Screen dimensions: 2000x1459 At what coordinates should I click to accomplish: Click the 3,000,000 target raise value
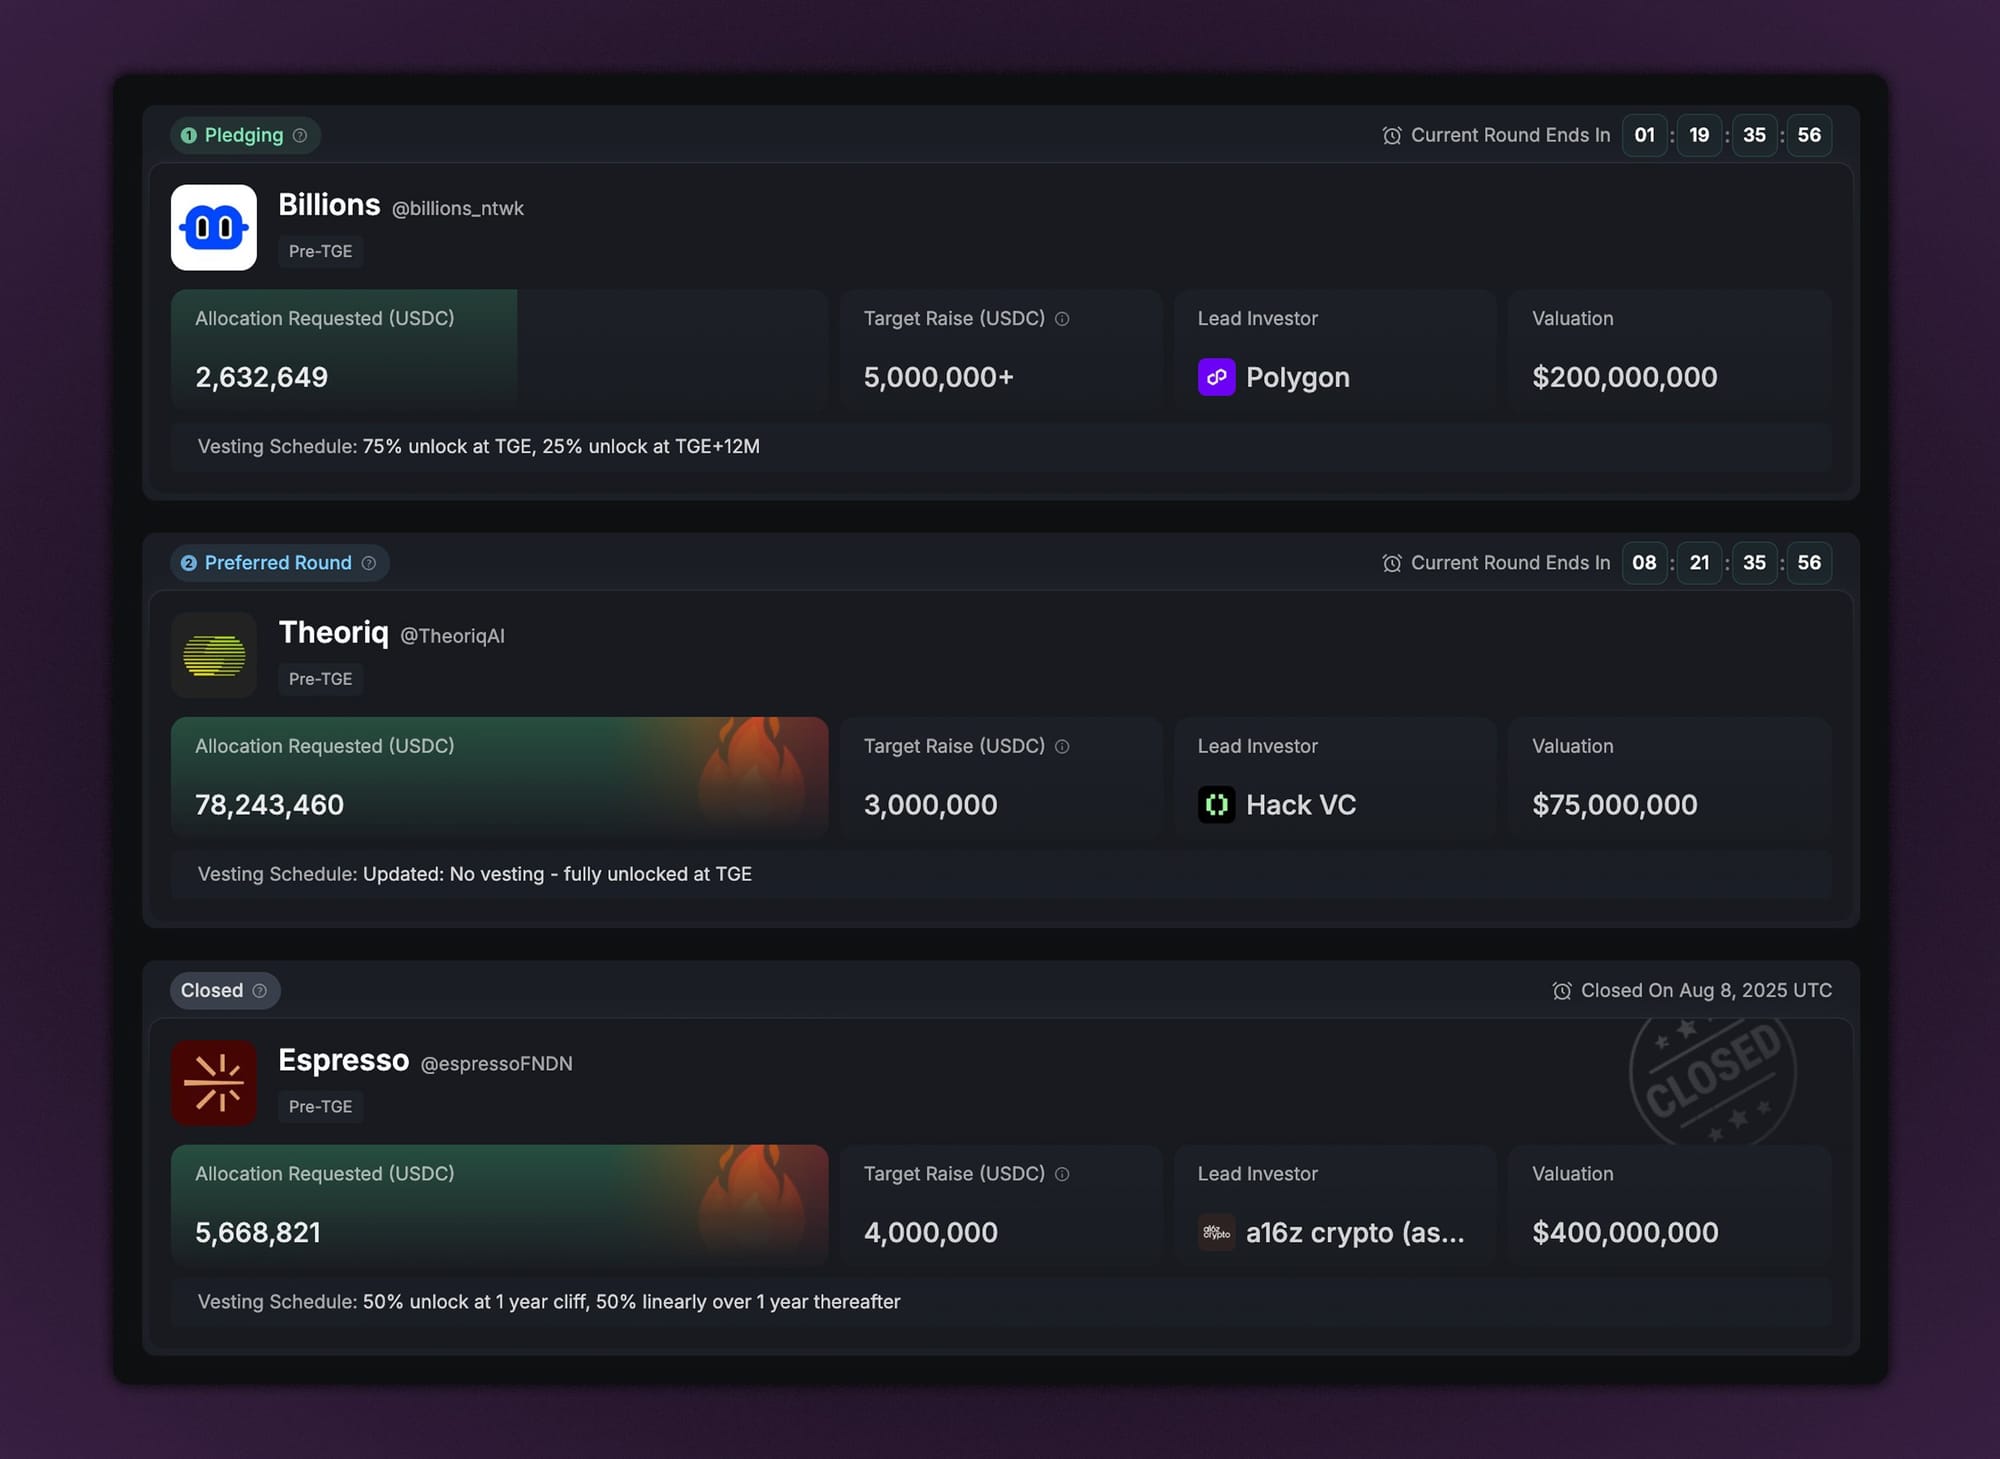point(931,805)
